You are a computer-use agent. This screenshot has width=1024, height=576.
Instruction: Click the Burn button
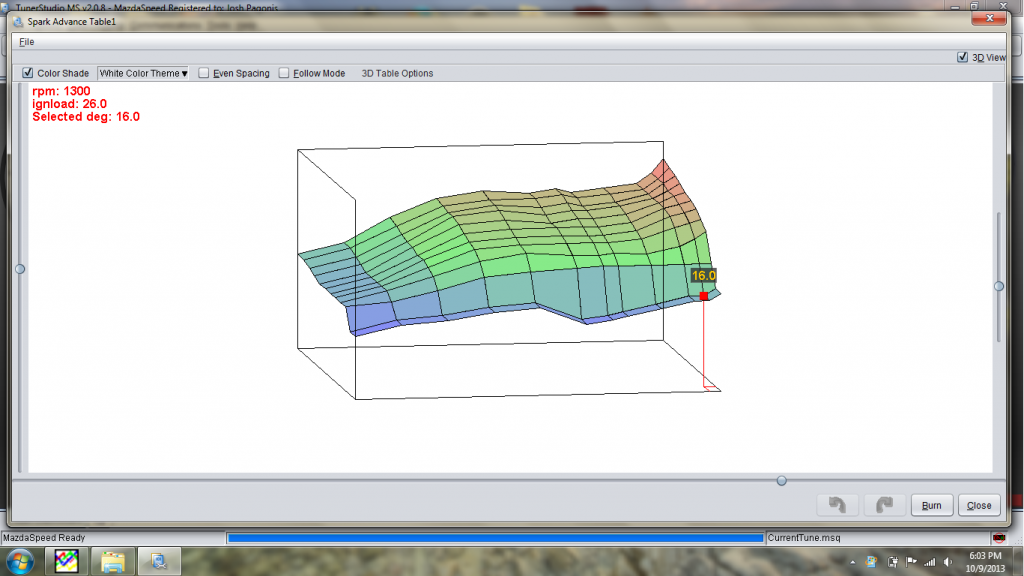(x=931, y=505)
